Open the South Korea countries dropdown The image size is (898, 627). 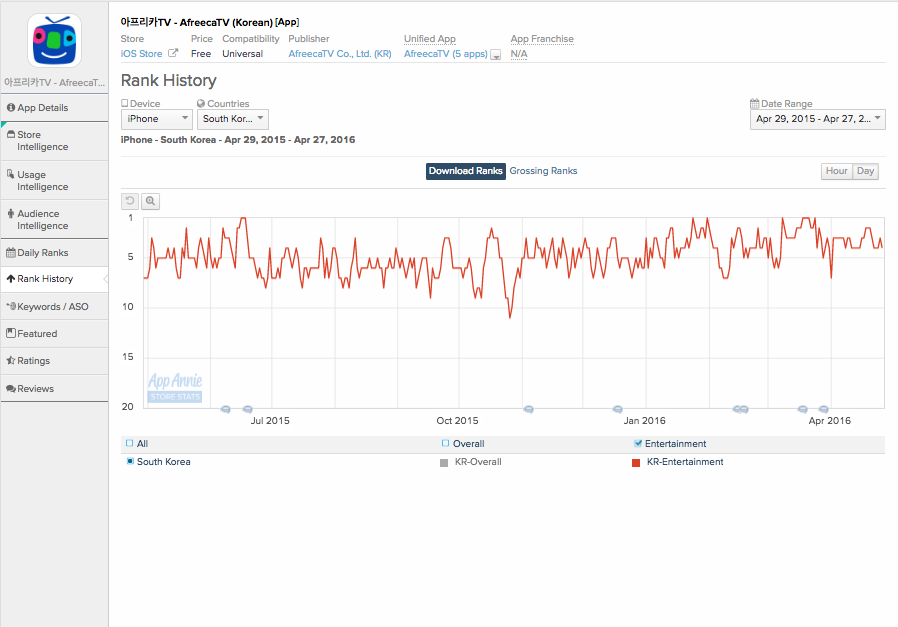[x=233, y=119]
